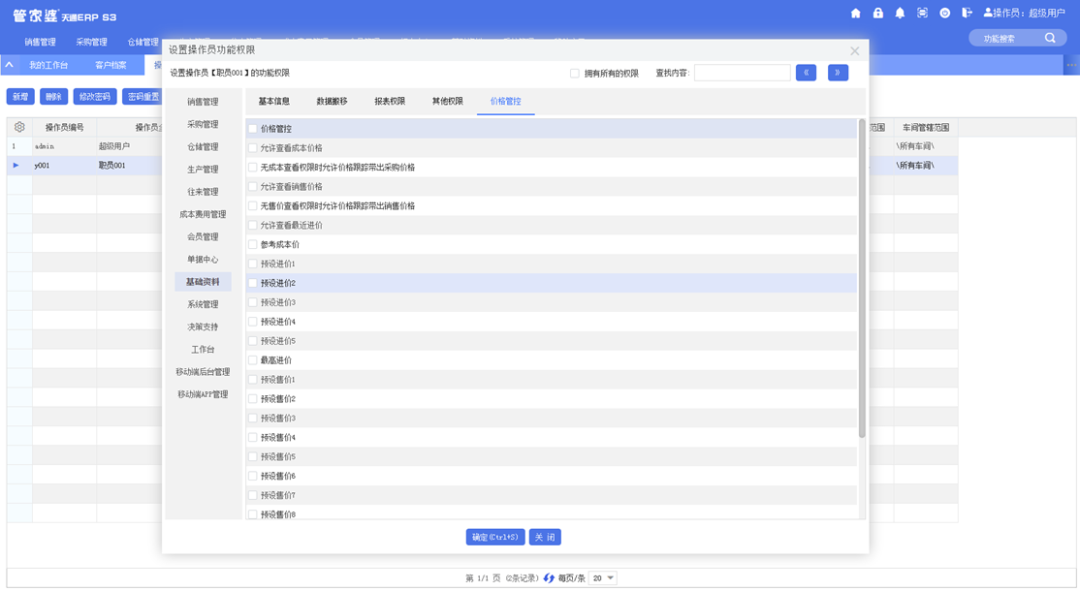
Task: Open the 每页/条 page size dropdown
Action: [x=603, y=578]
